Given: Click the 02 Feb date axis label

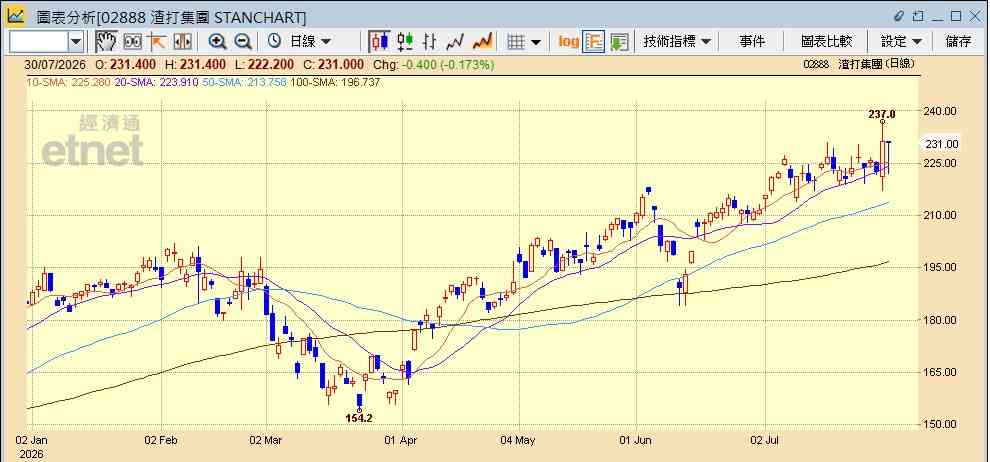Looking at the screenshot, I should point(161,439).
